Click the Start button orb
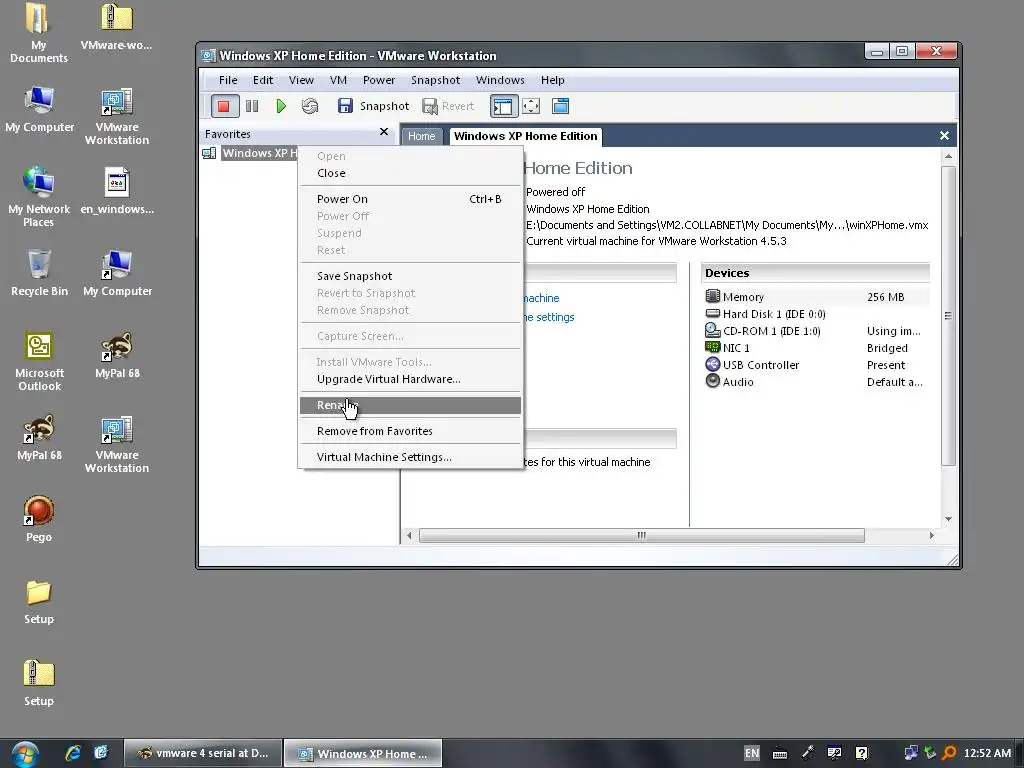Viewport: 1024px width, 768px height. (x=25, y=754)
